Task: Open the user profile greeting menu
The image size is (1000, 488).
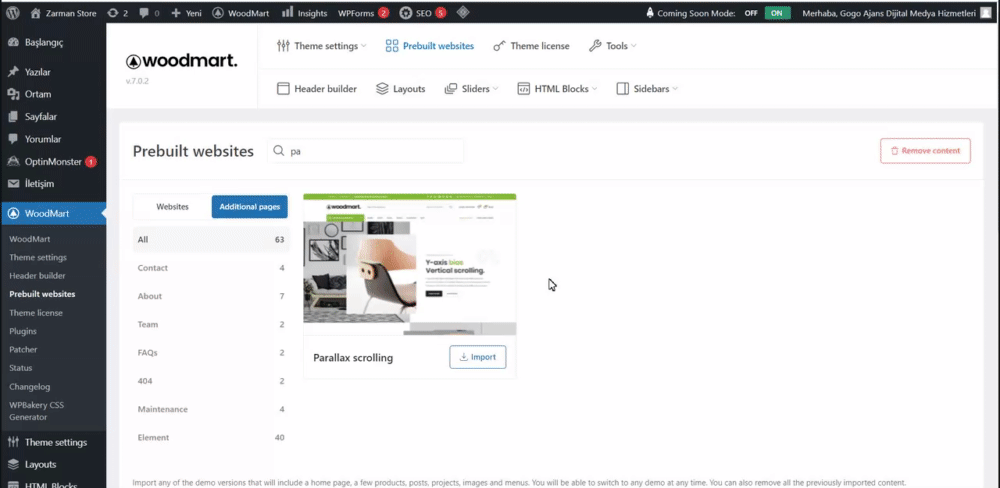Action: (x=888, y=13)
